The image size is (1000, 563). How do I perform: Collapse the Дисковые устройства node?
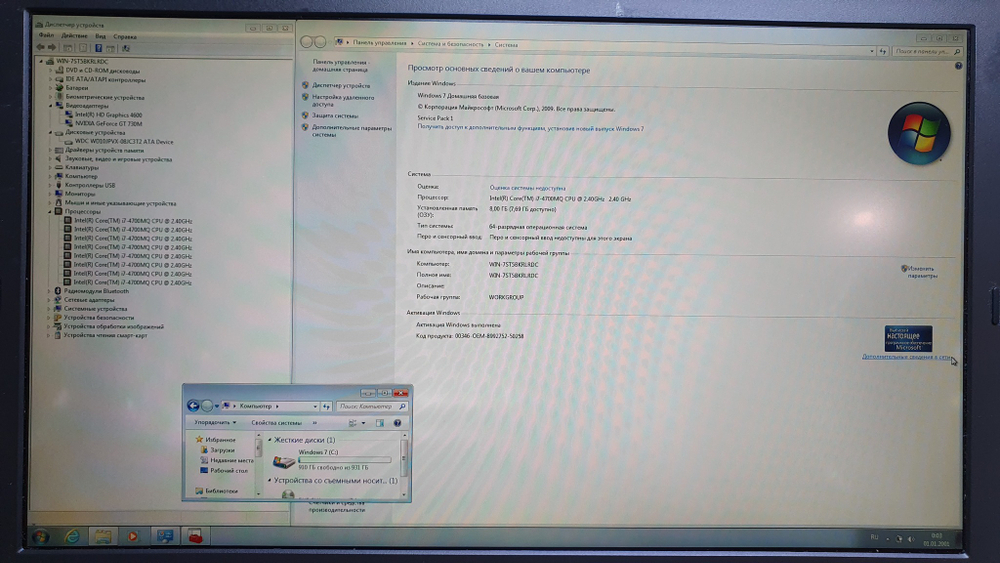[51, 133]
